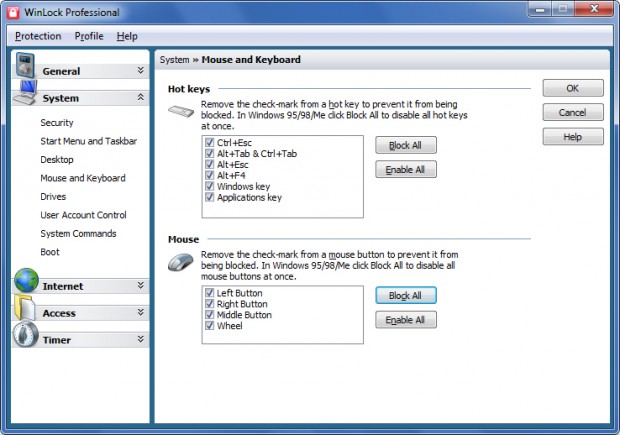620x435 pixels.
Task: Uncheck the Ctrl+Esc hot key
Action: (x=210, y=142)
